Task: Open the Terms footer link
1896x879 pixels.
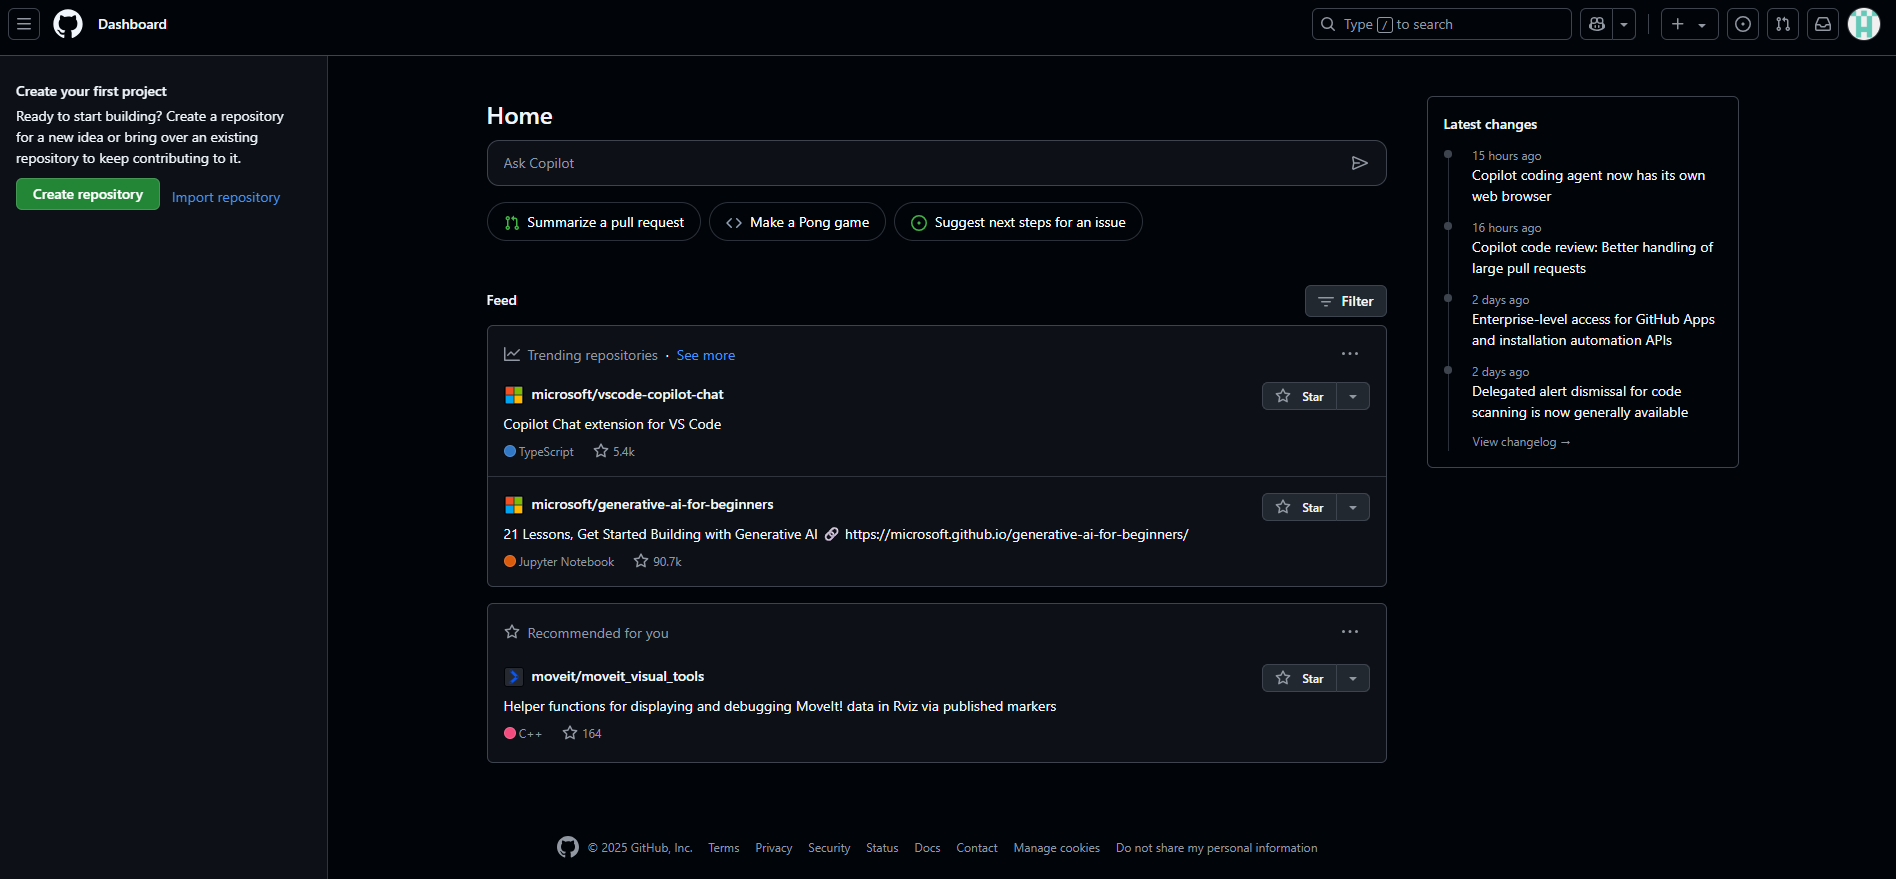Action: pos(724,848)
